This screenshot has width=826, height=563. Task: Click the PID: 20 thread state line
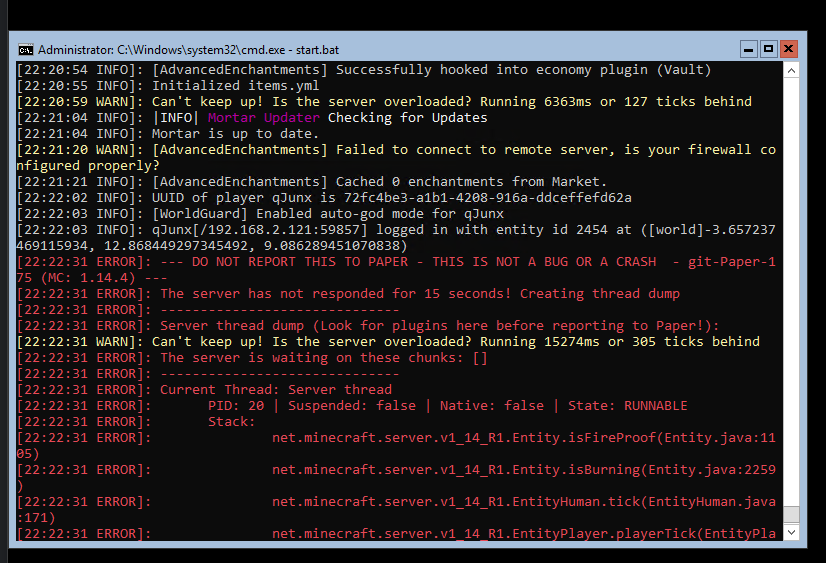pos(352,406)
